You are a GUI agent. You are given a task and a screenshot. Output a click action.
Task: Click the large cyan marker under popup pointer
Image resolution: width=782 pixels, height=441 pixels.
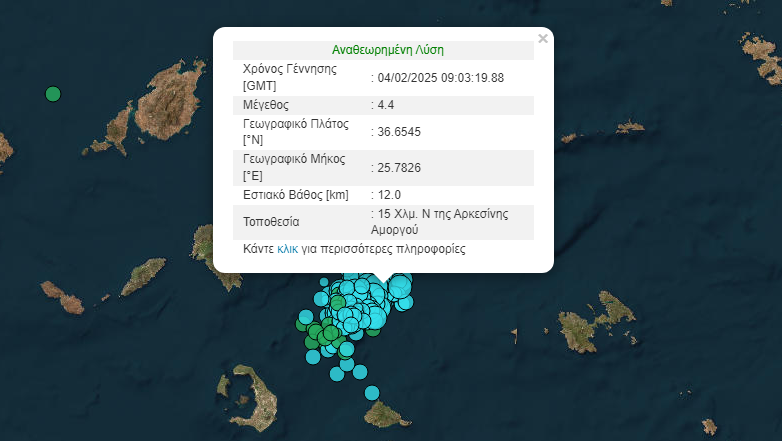tap(399, 288)
